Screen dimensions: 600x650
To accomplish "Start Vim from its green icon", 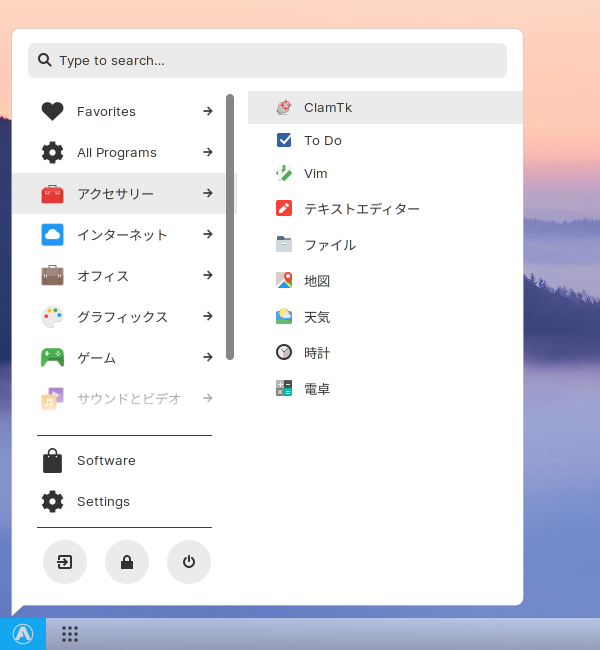I will [x=284, y=173].
